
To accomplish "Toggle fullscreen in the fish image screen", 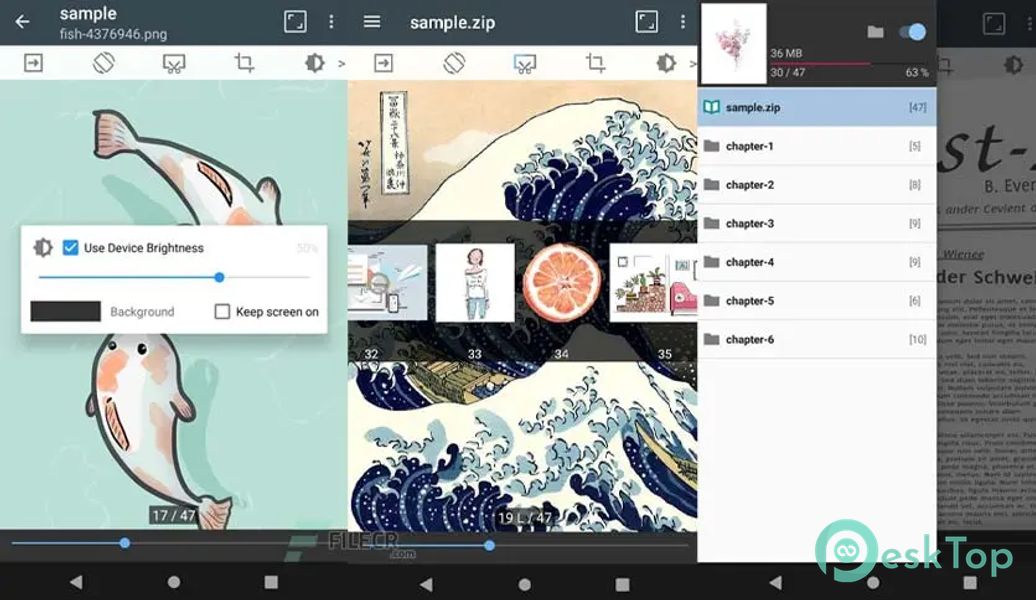I will coord(295,22).
